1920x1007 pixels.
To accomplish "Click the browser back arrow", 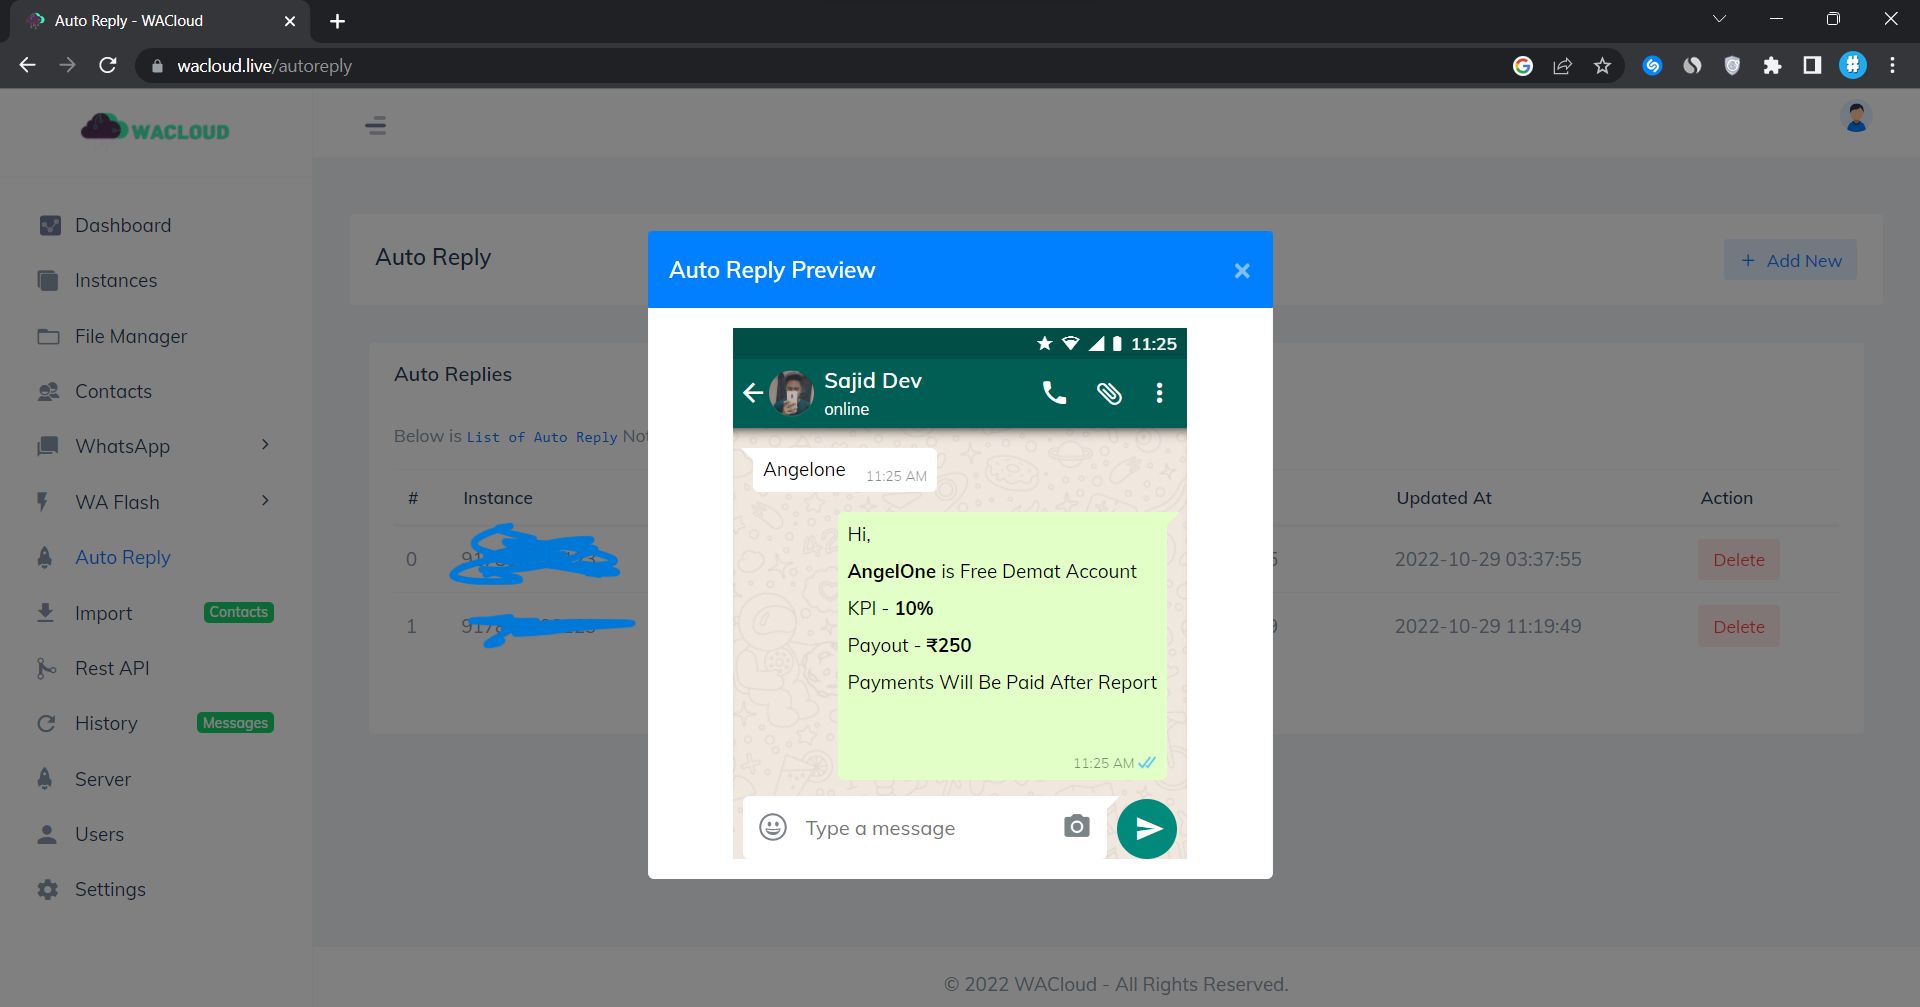I will coord(27,65).
